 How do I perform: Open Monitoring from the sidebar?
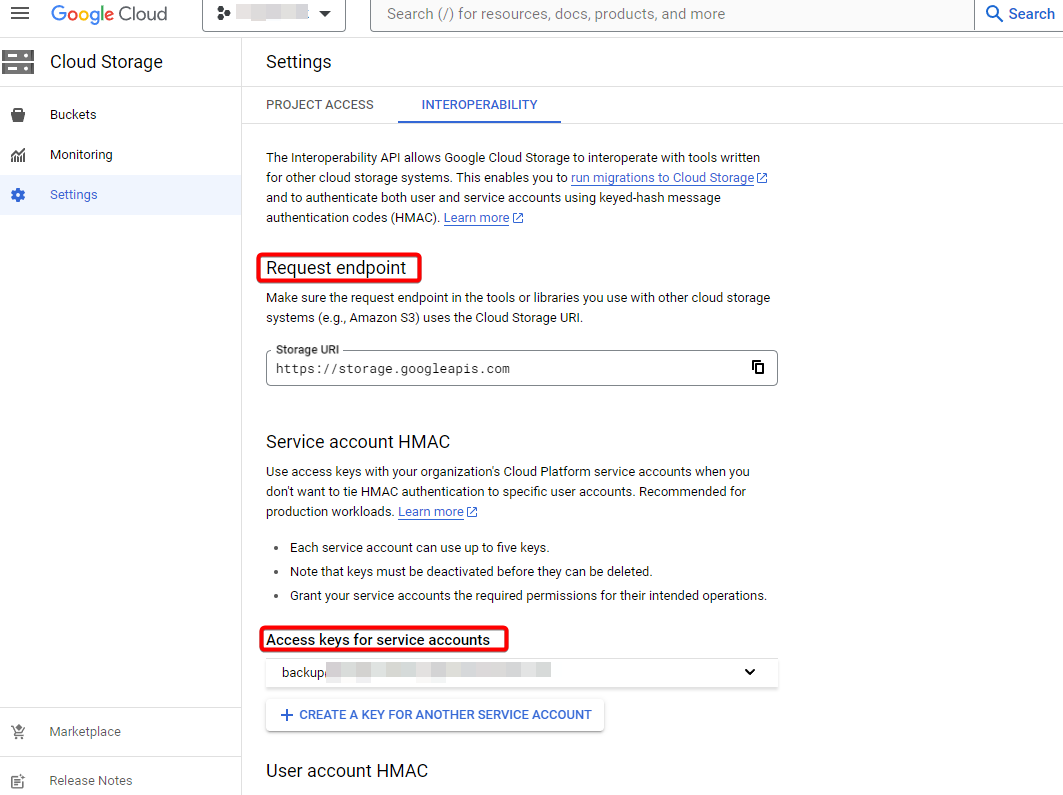pyautogui.click(x=18, y=154)
